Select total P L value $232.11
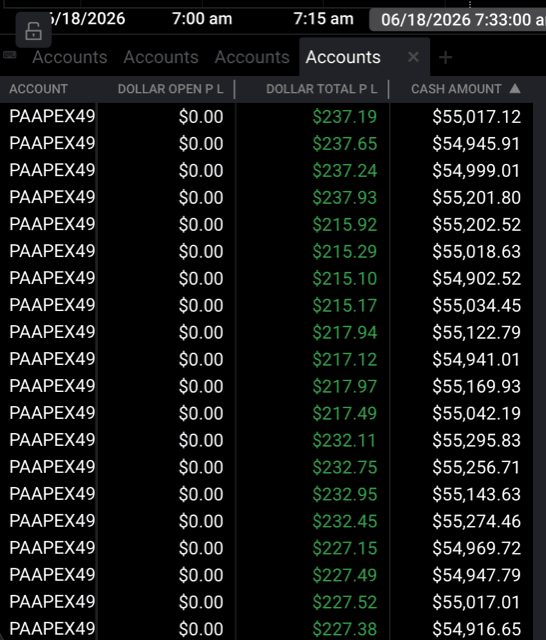 (345, 440)
